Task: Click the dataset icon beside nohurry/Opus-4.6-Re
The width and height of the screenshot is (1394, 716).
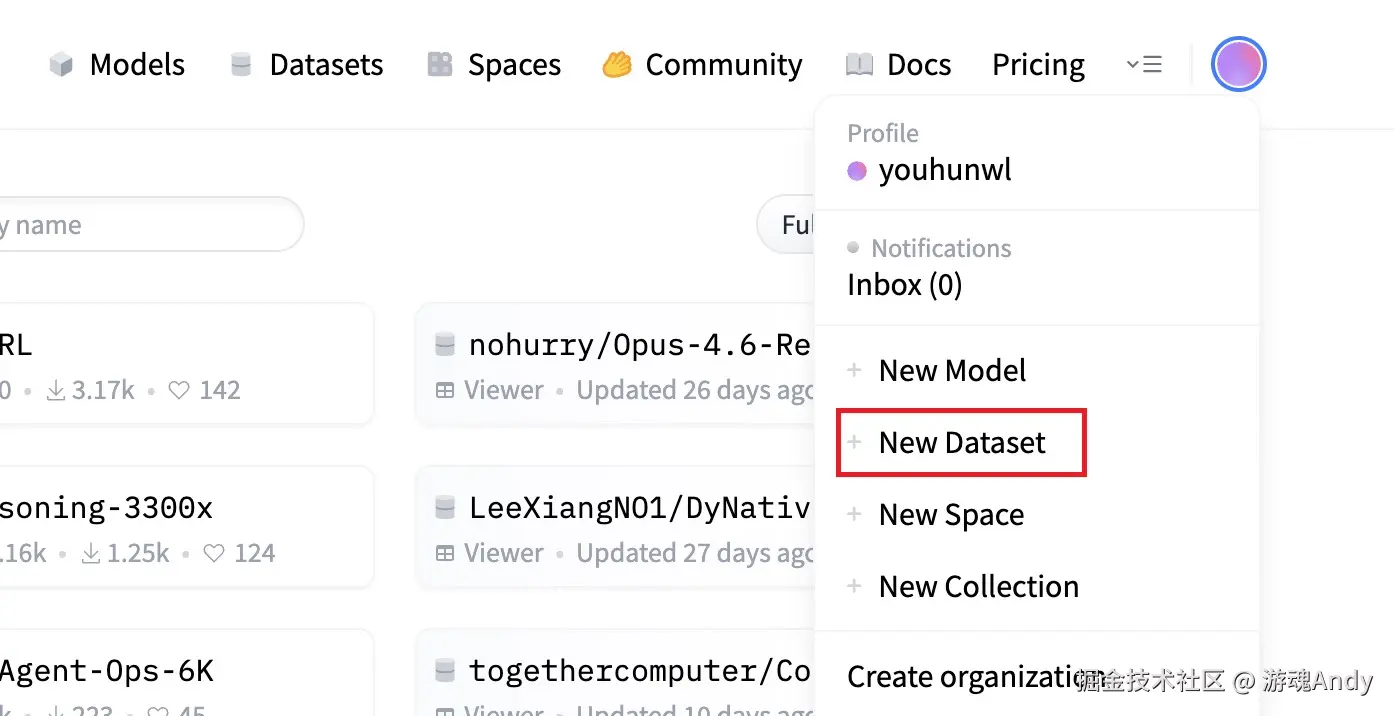Action: (x=444, y=344)
